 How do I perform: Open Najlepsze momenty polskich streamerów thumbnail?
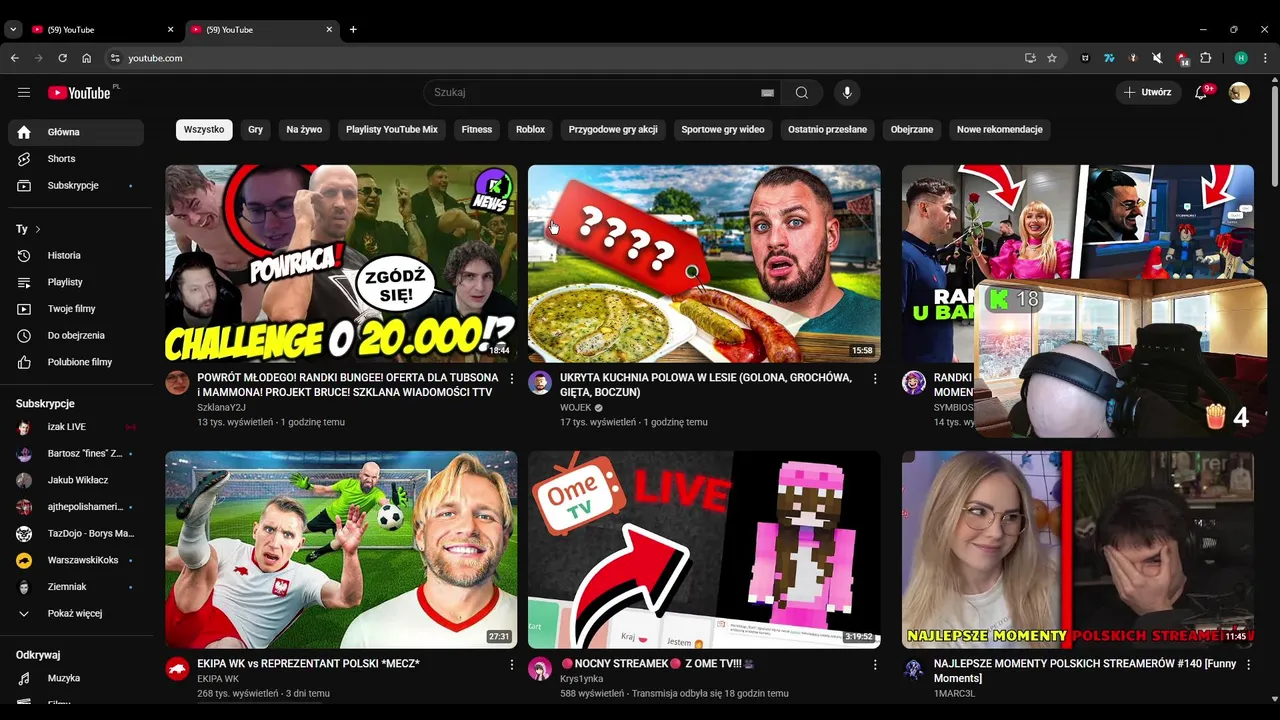tap(1078, 549)
